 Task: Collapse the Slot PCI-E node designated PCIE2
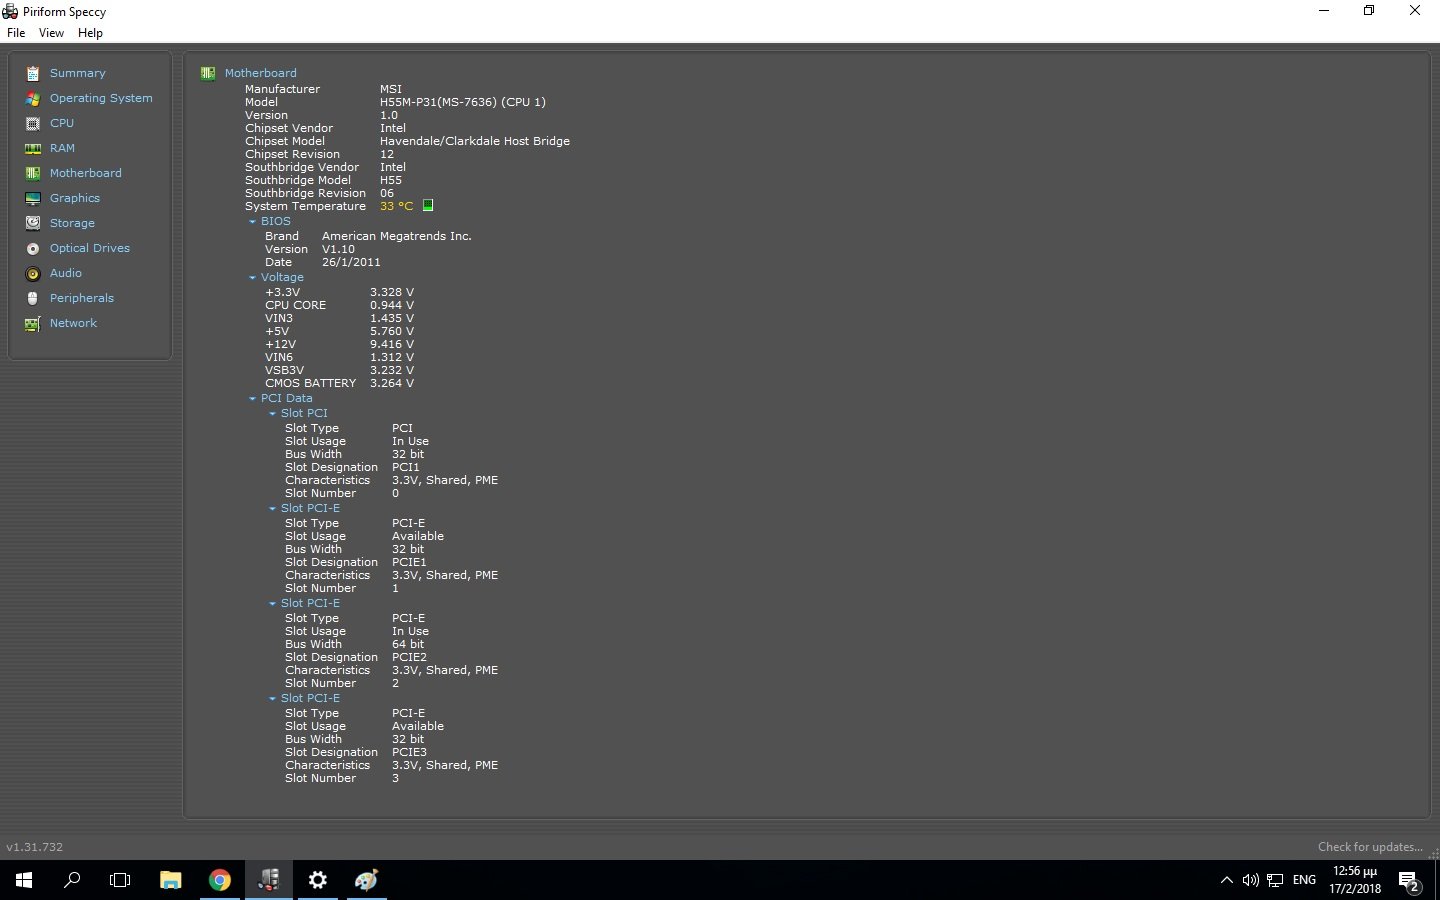coord(272,603)
